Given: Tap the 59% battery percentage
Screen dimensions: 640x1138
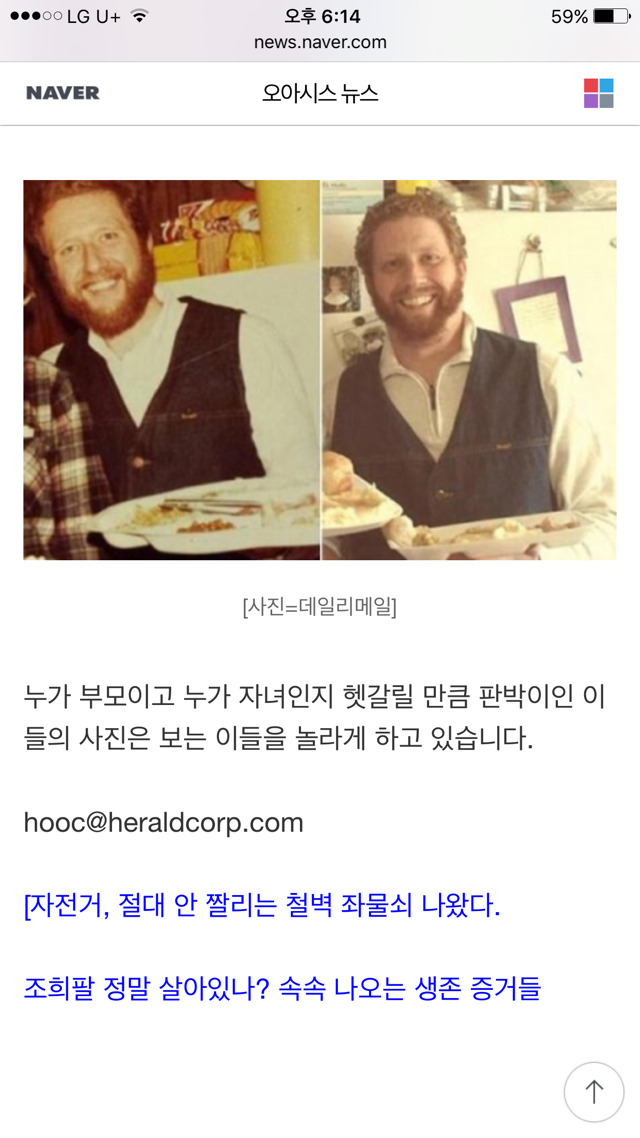Looking at the screenshot, I should [x=569, y=16].
